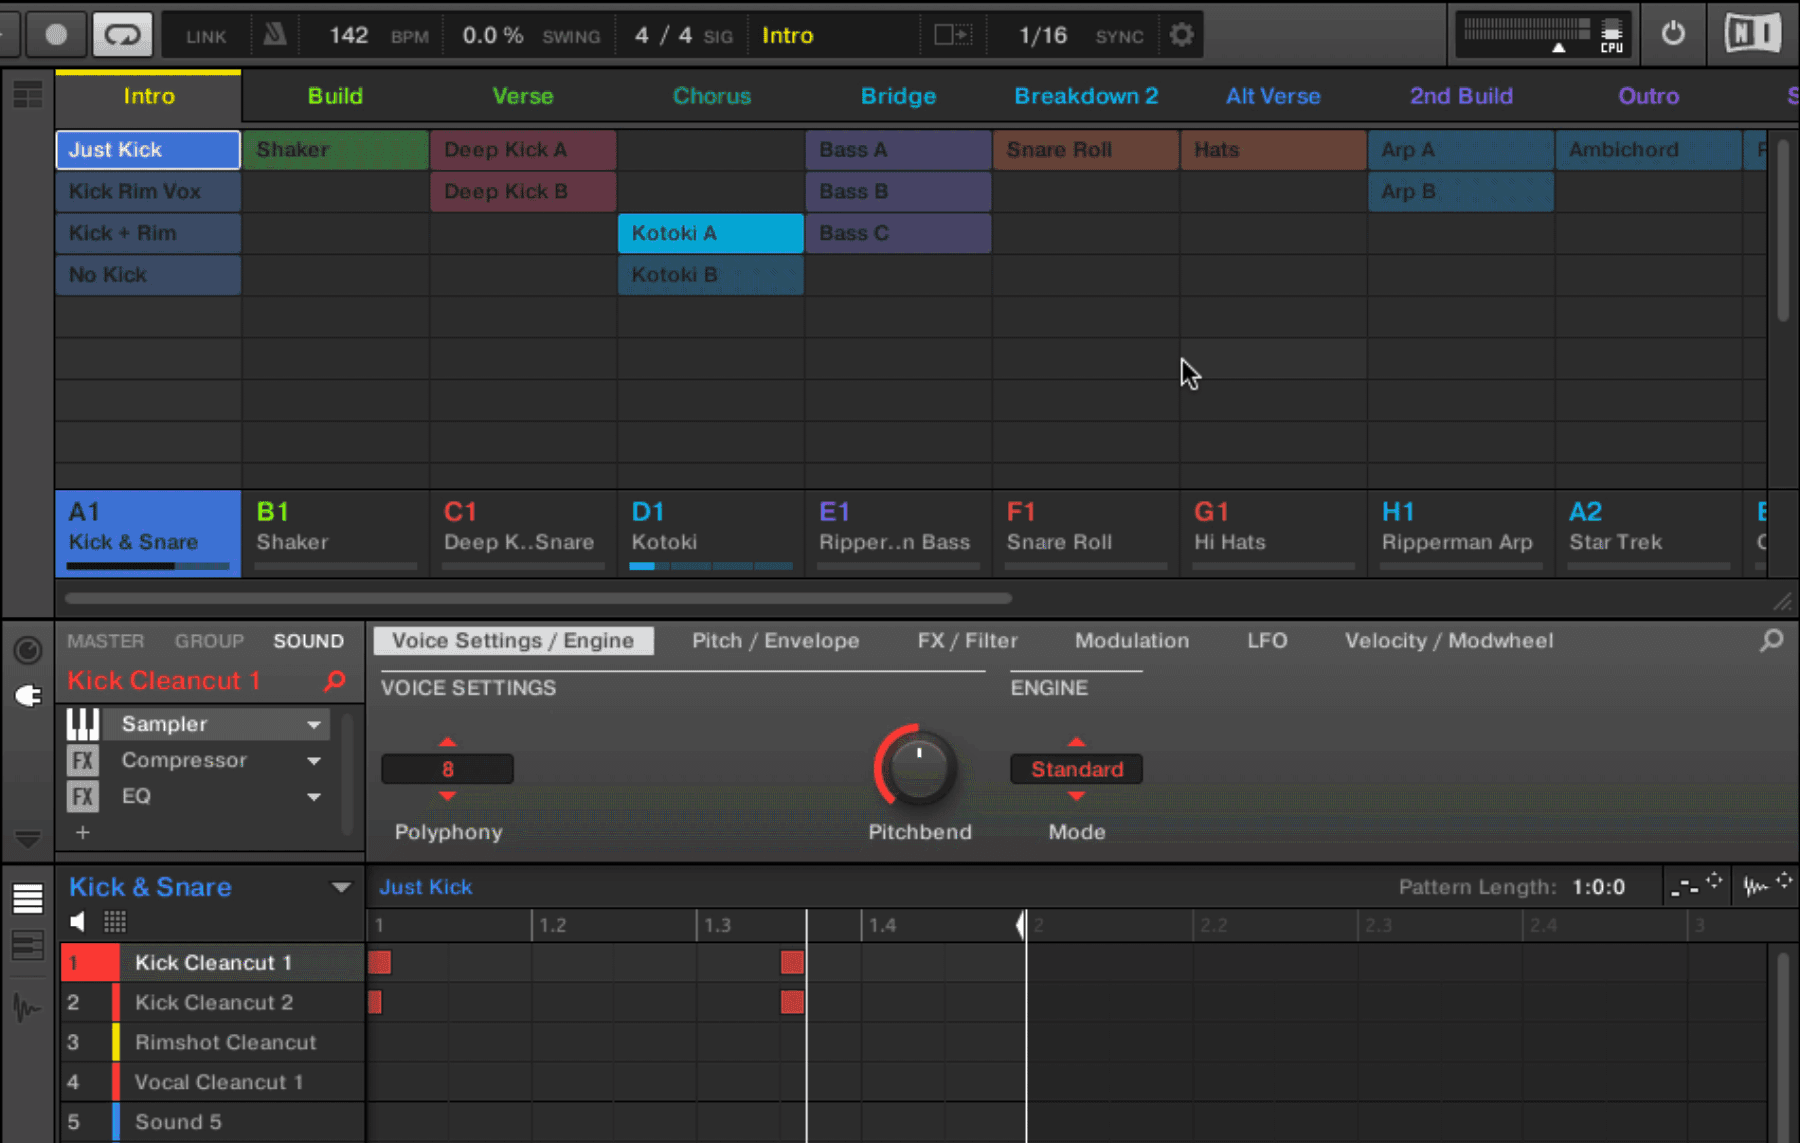Screen dimensions: 1800x1143
Task: Enable loop mode in the transport bar
Action: point(122,34)
